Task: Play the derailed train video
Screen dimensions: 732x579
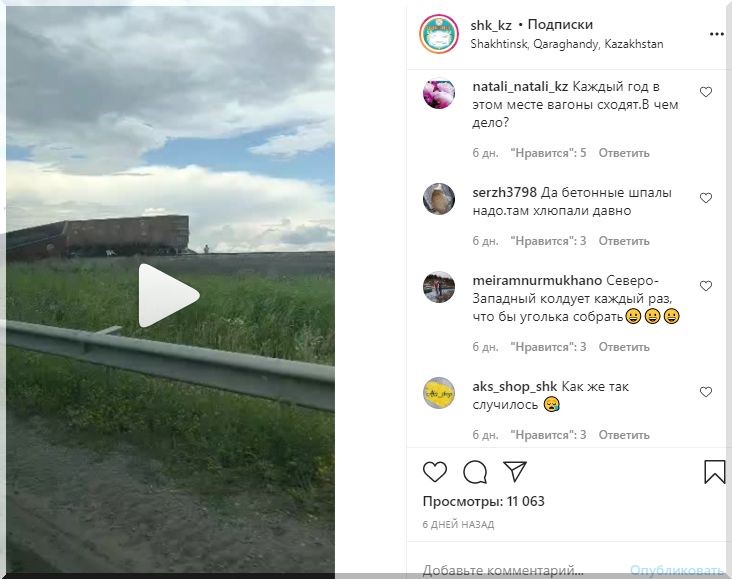Action: [169, 296]
